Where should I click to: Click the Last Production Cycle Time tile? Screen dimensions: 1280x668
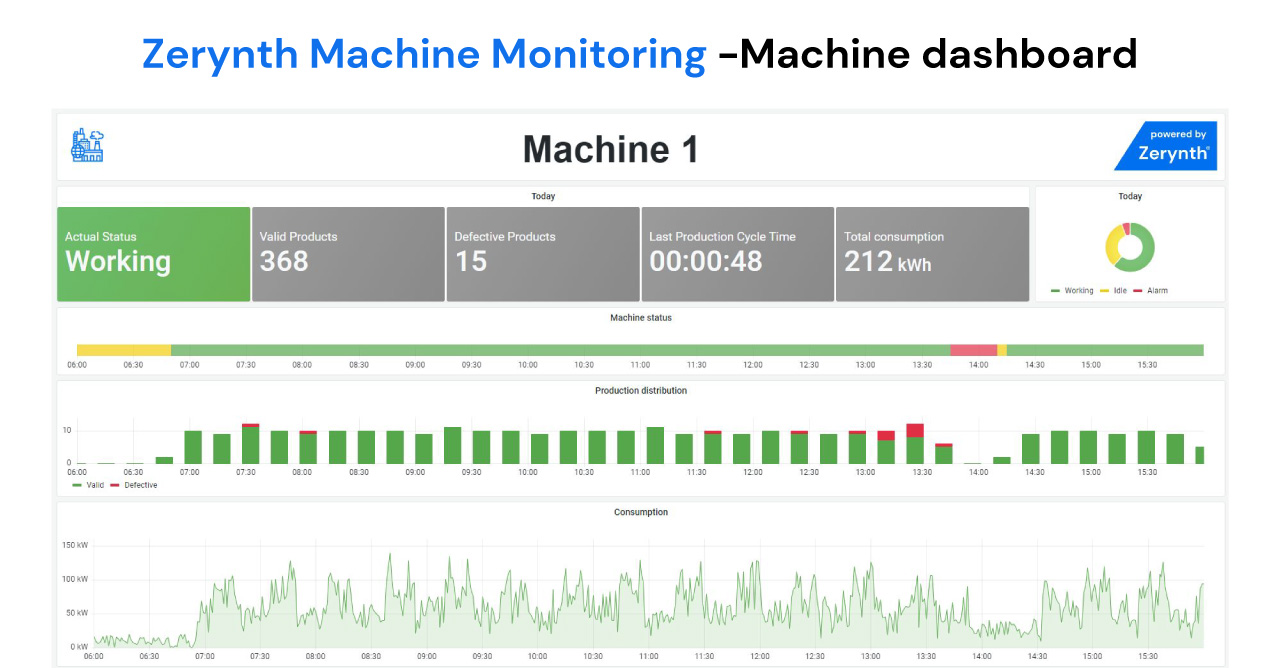(x=737, y=254)
